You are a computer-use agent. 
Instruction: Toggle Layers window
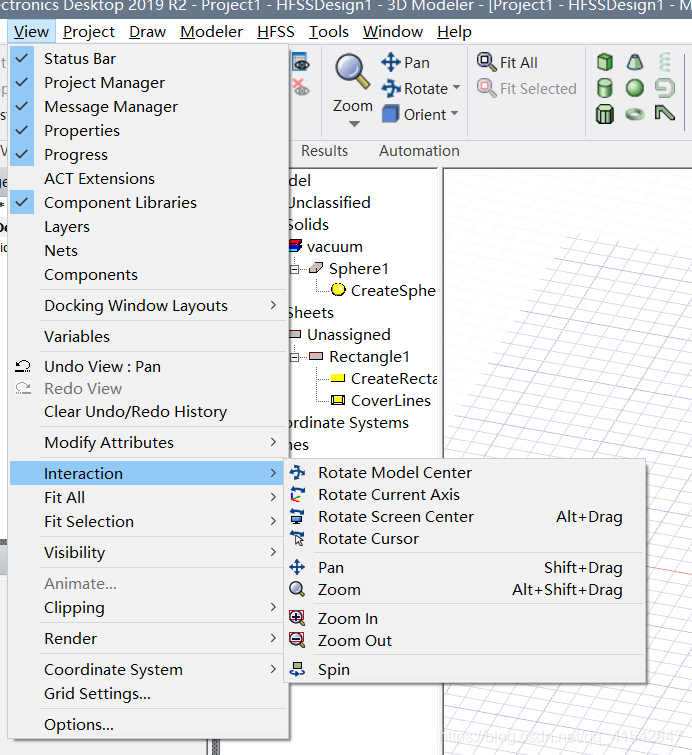(149, 227)
